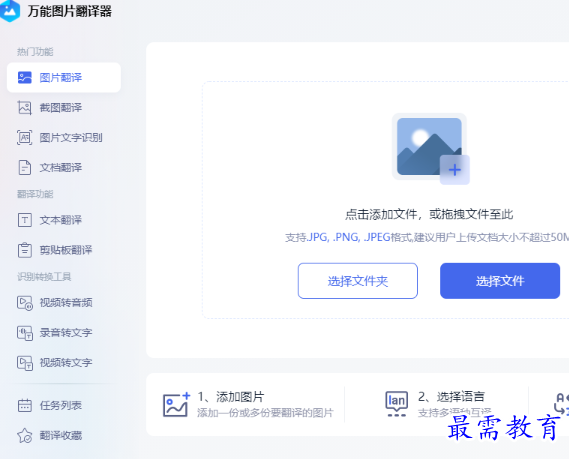Open 视频转音频 tool label
This screenshot has height=459, width=569.
click(x=66, y=303)
